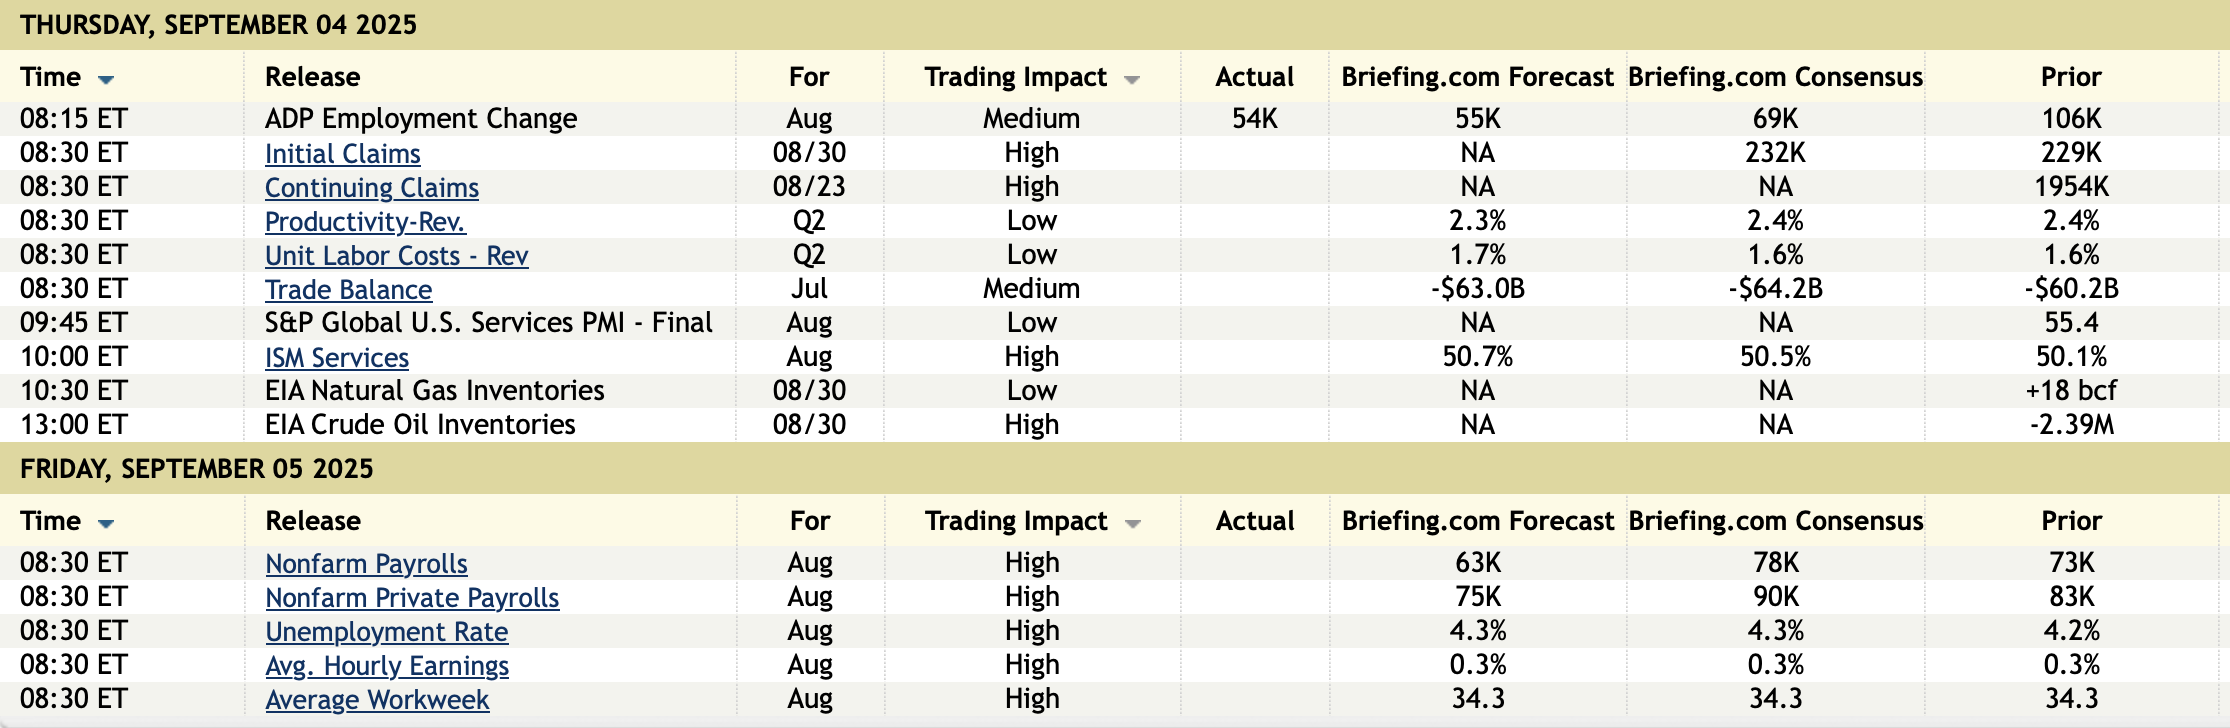Open the Avg. Hourly Earnings link
Image resolution: width=2230 pixels, height=728 pixels.
pyautogui.click(x=387, y=666)
